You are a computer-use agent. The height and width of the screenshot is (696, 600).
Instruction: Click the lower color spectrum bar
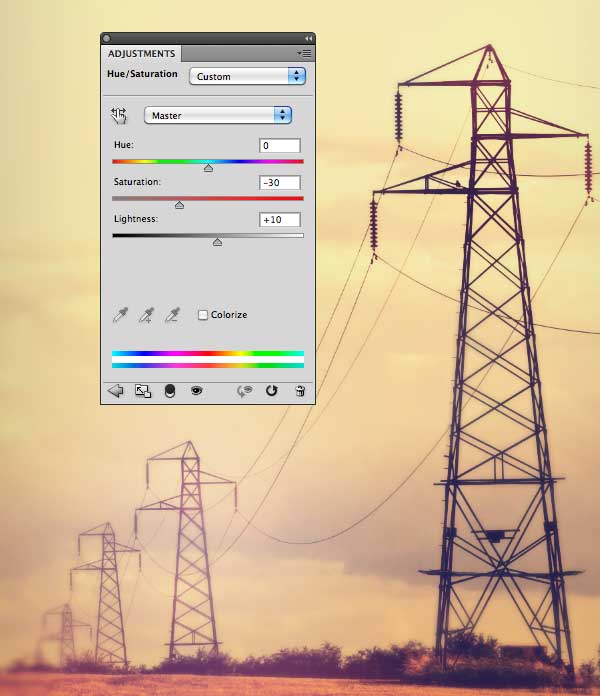point(208,365)
